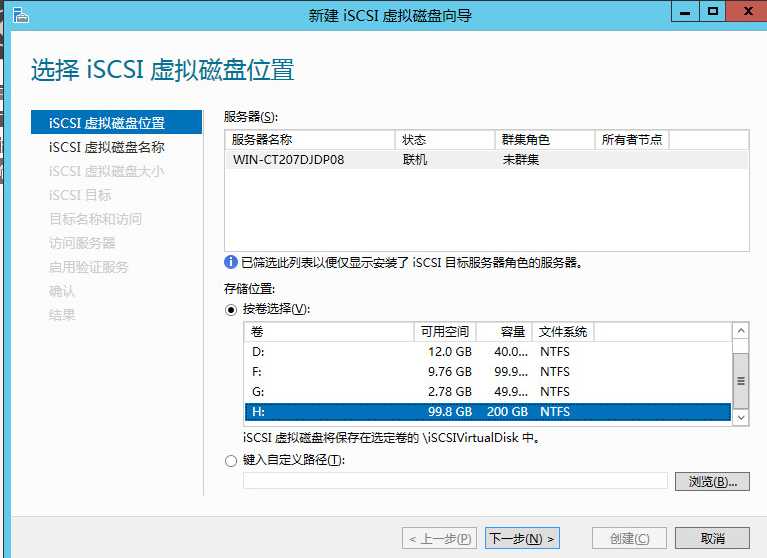
Task: Click the volume list scrollbar thumb
Action: (x=741, y=381)
